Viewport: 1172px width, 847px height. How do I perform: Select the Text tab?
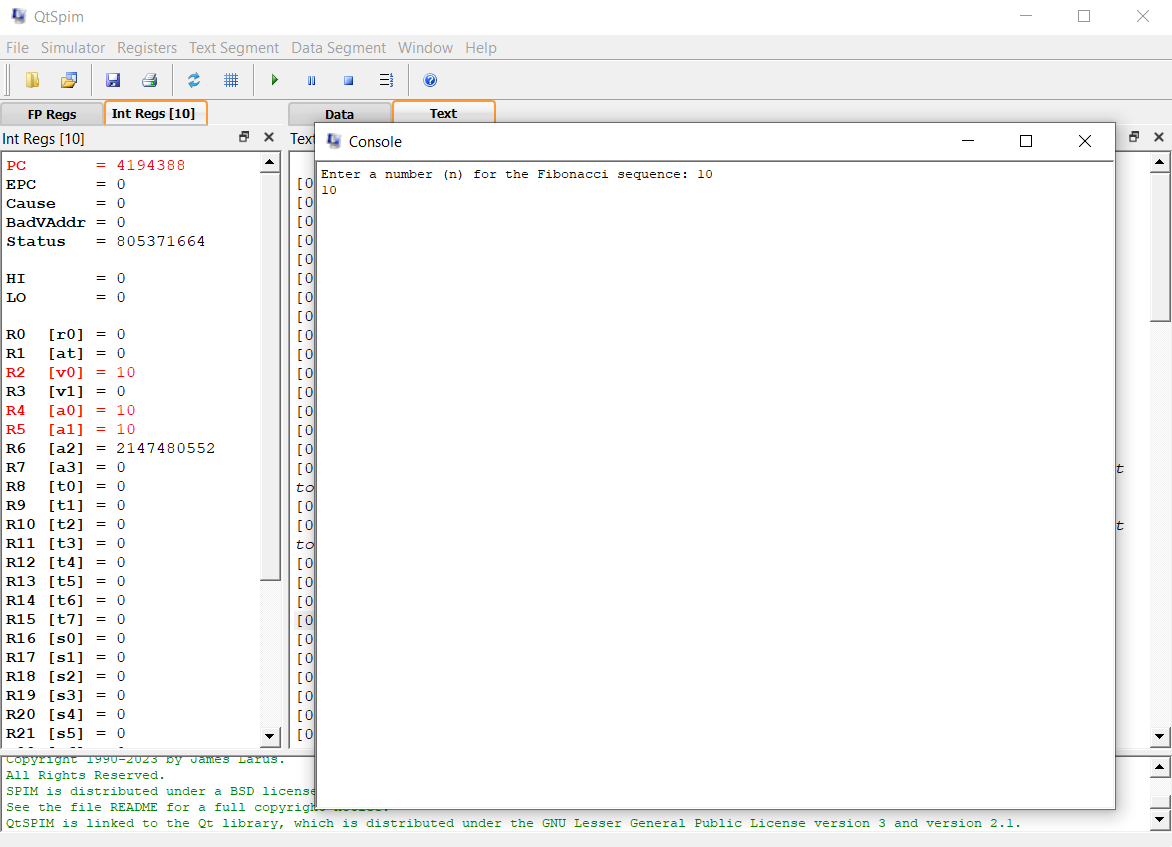(443, 113)
